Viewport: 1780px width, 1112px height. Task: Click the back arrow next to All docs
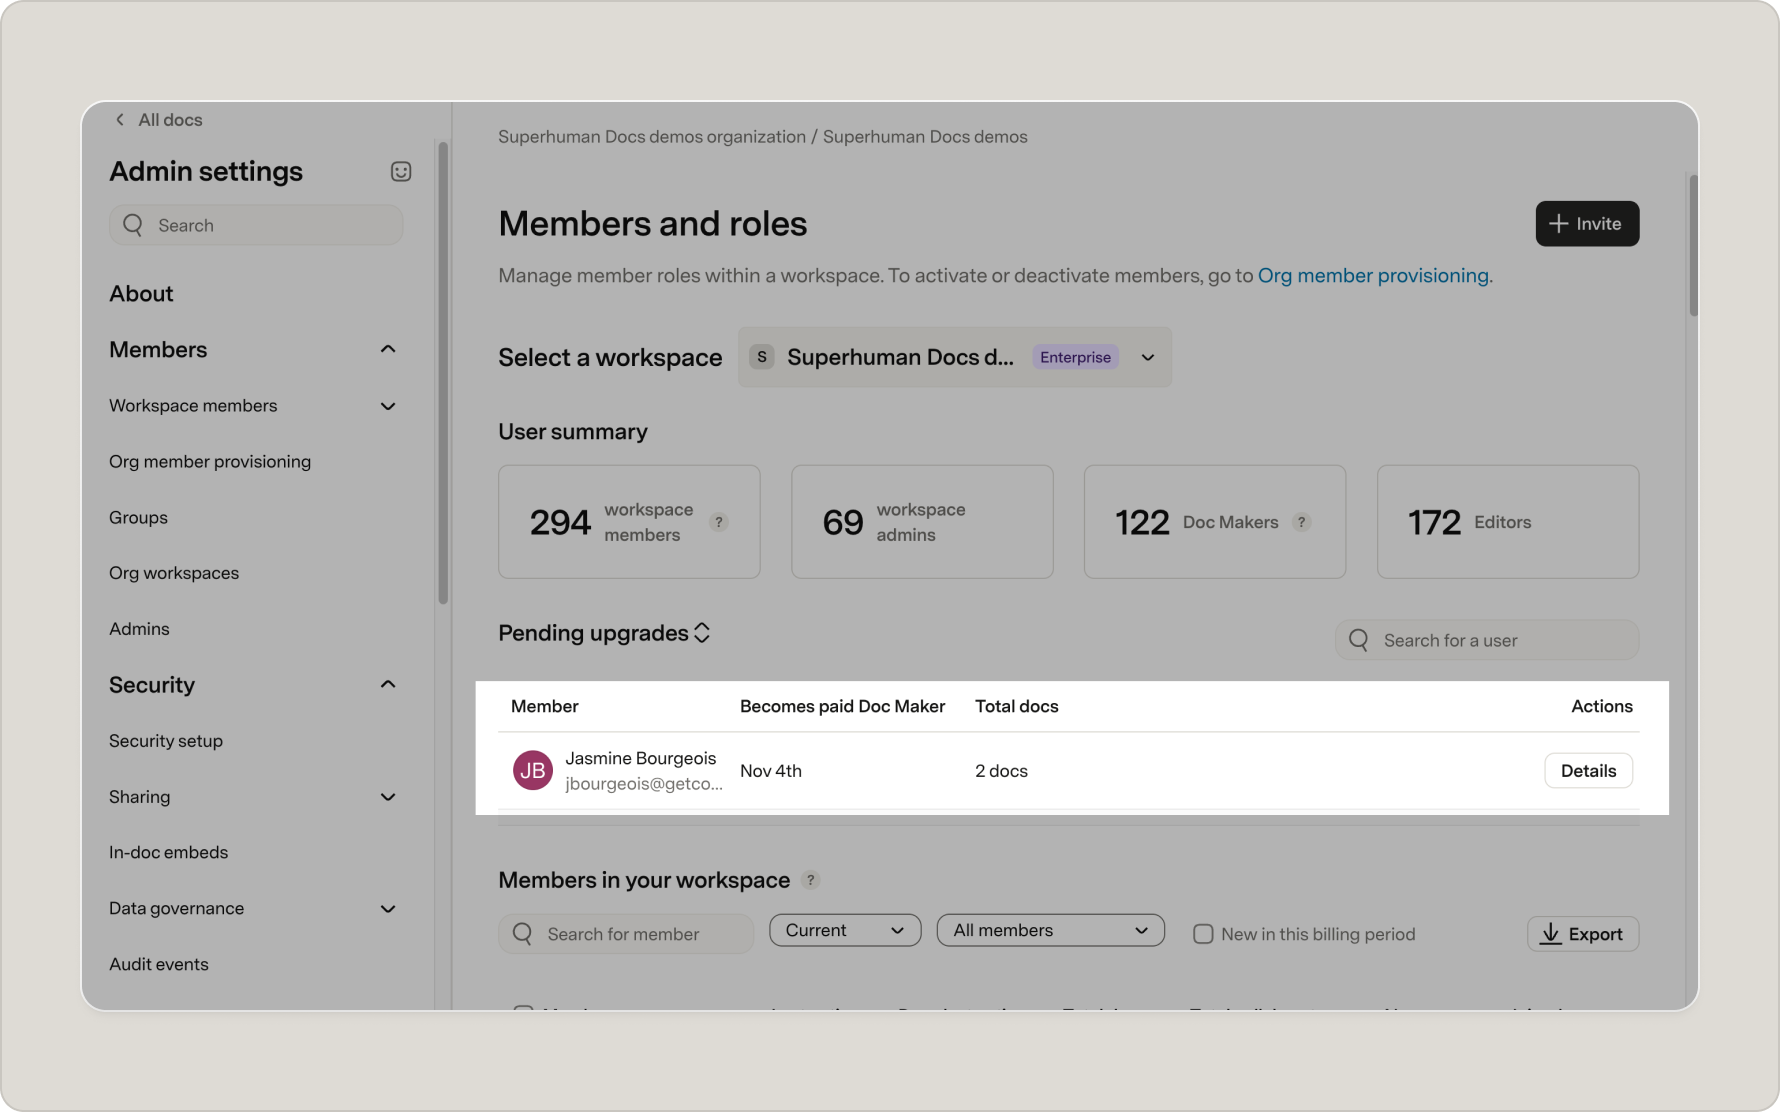(120, 120)
